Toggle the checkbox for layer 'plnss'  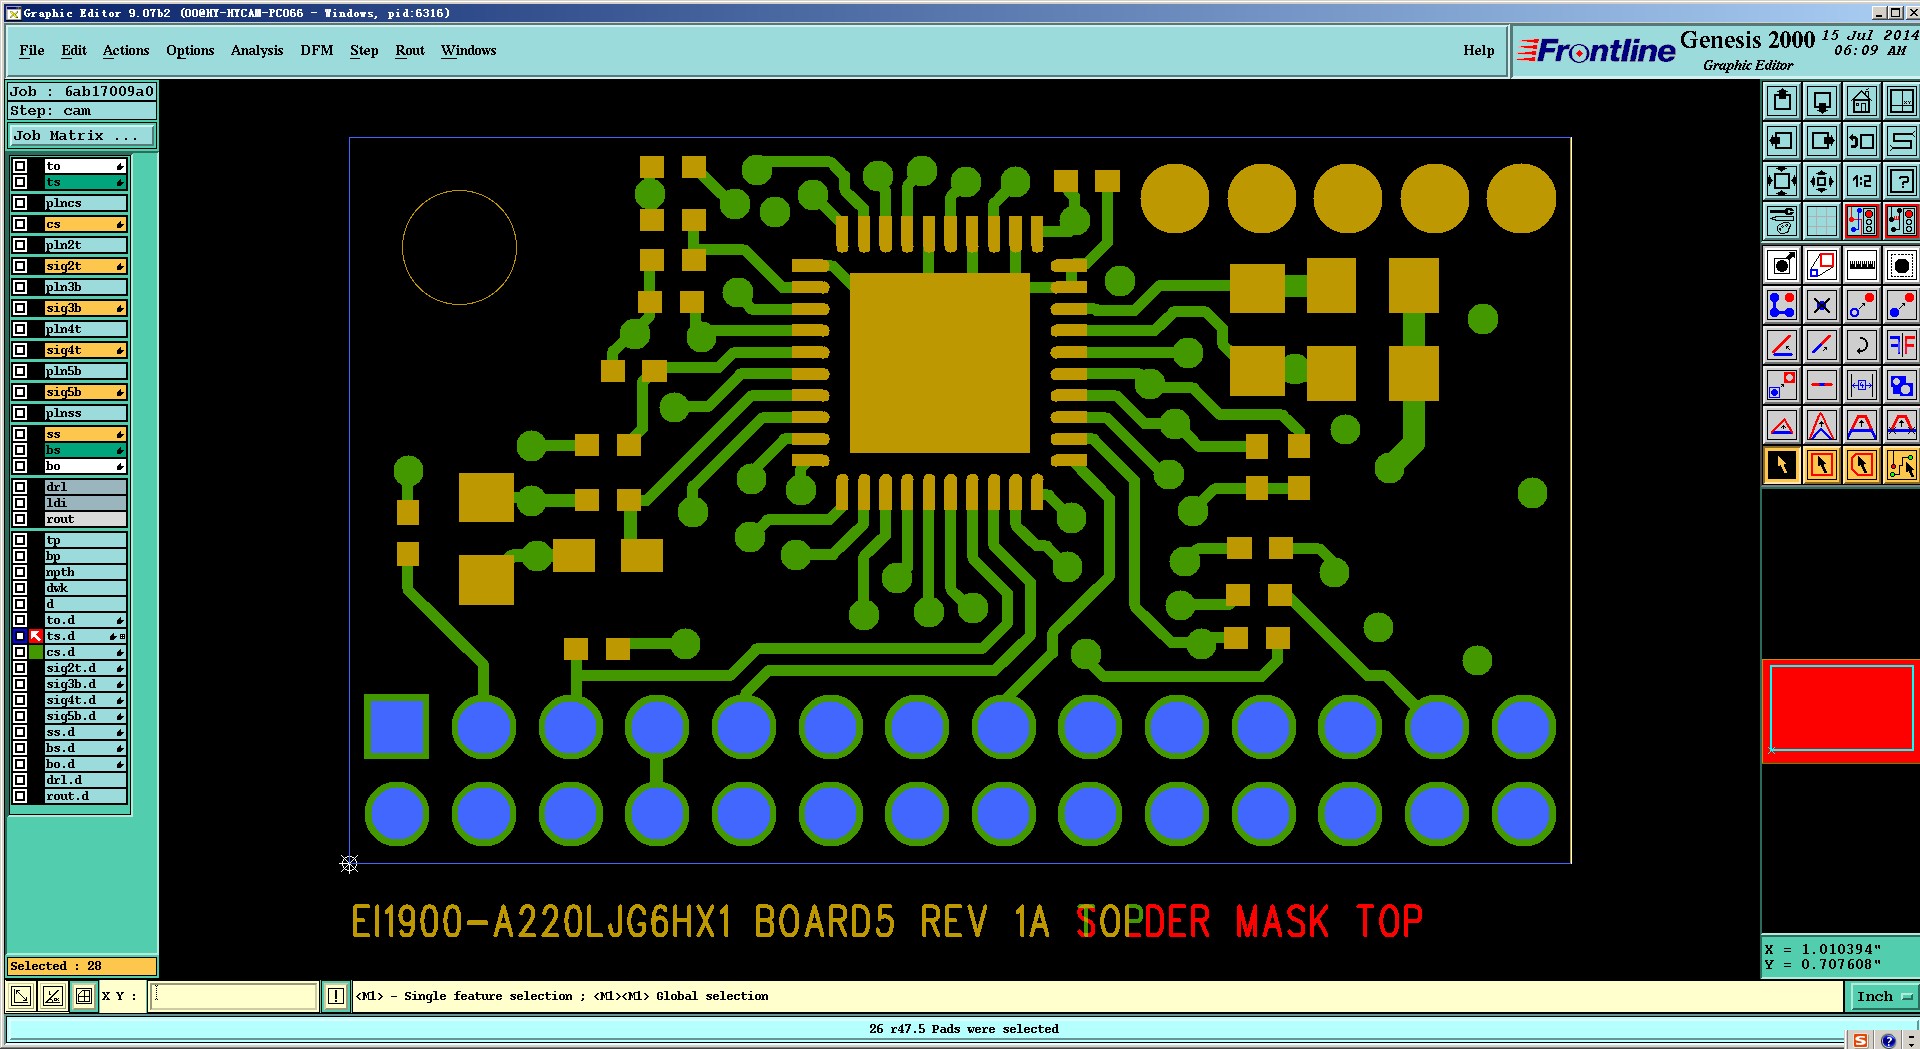pyautogui.click(x=20, y=413)
